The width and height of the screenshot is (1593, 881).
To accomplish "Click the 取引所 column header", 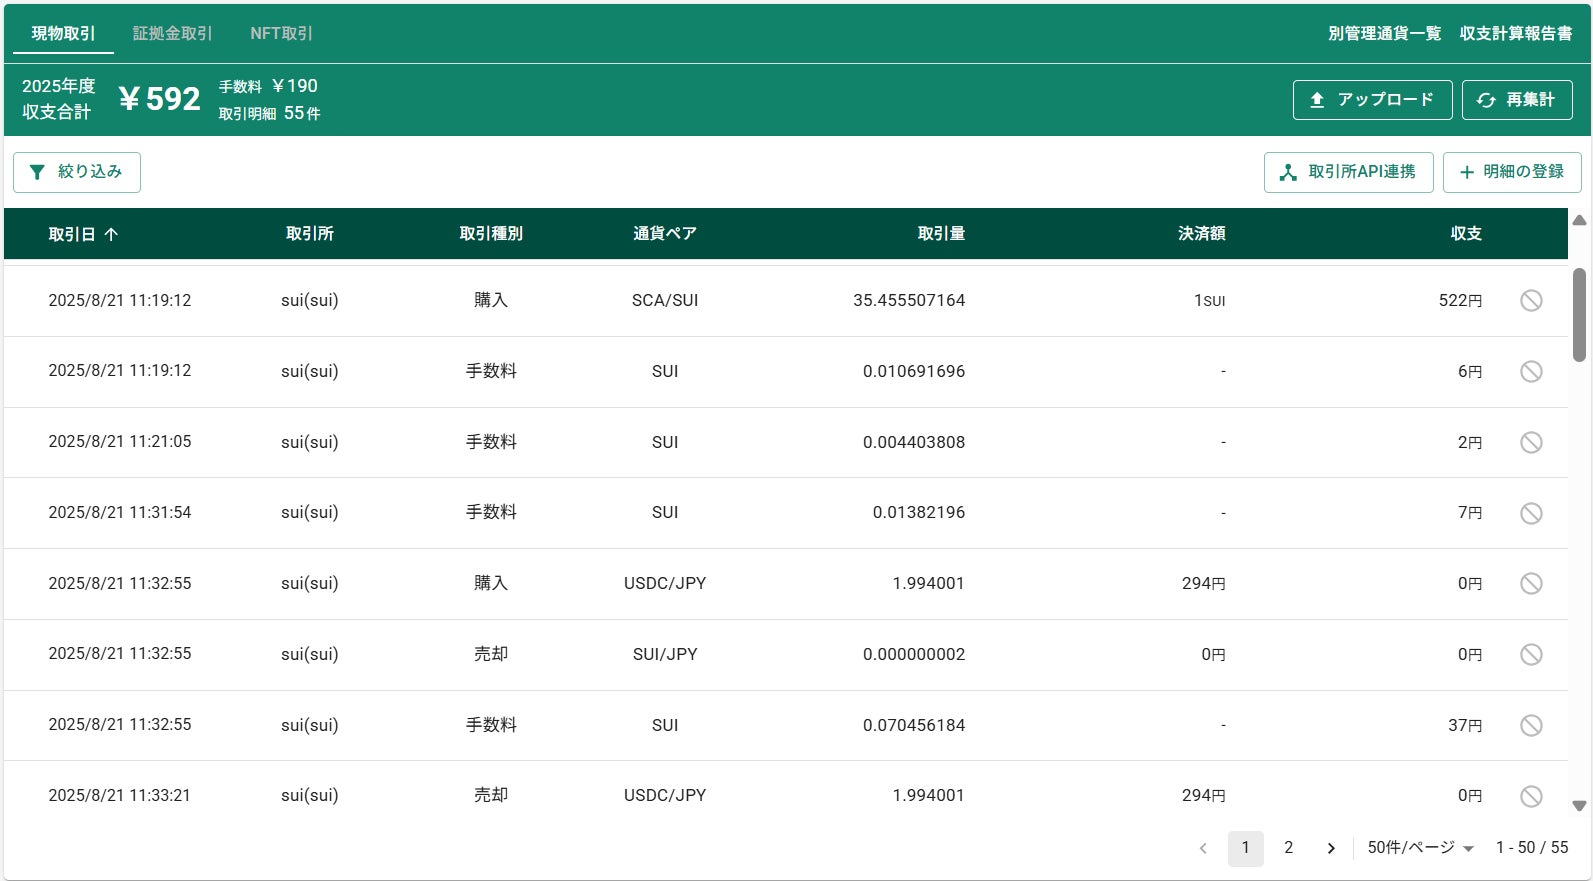I will coord(310,234).
